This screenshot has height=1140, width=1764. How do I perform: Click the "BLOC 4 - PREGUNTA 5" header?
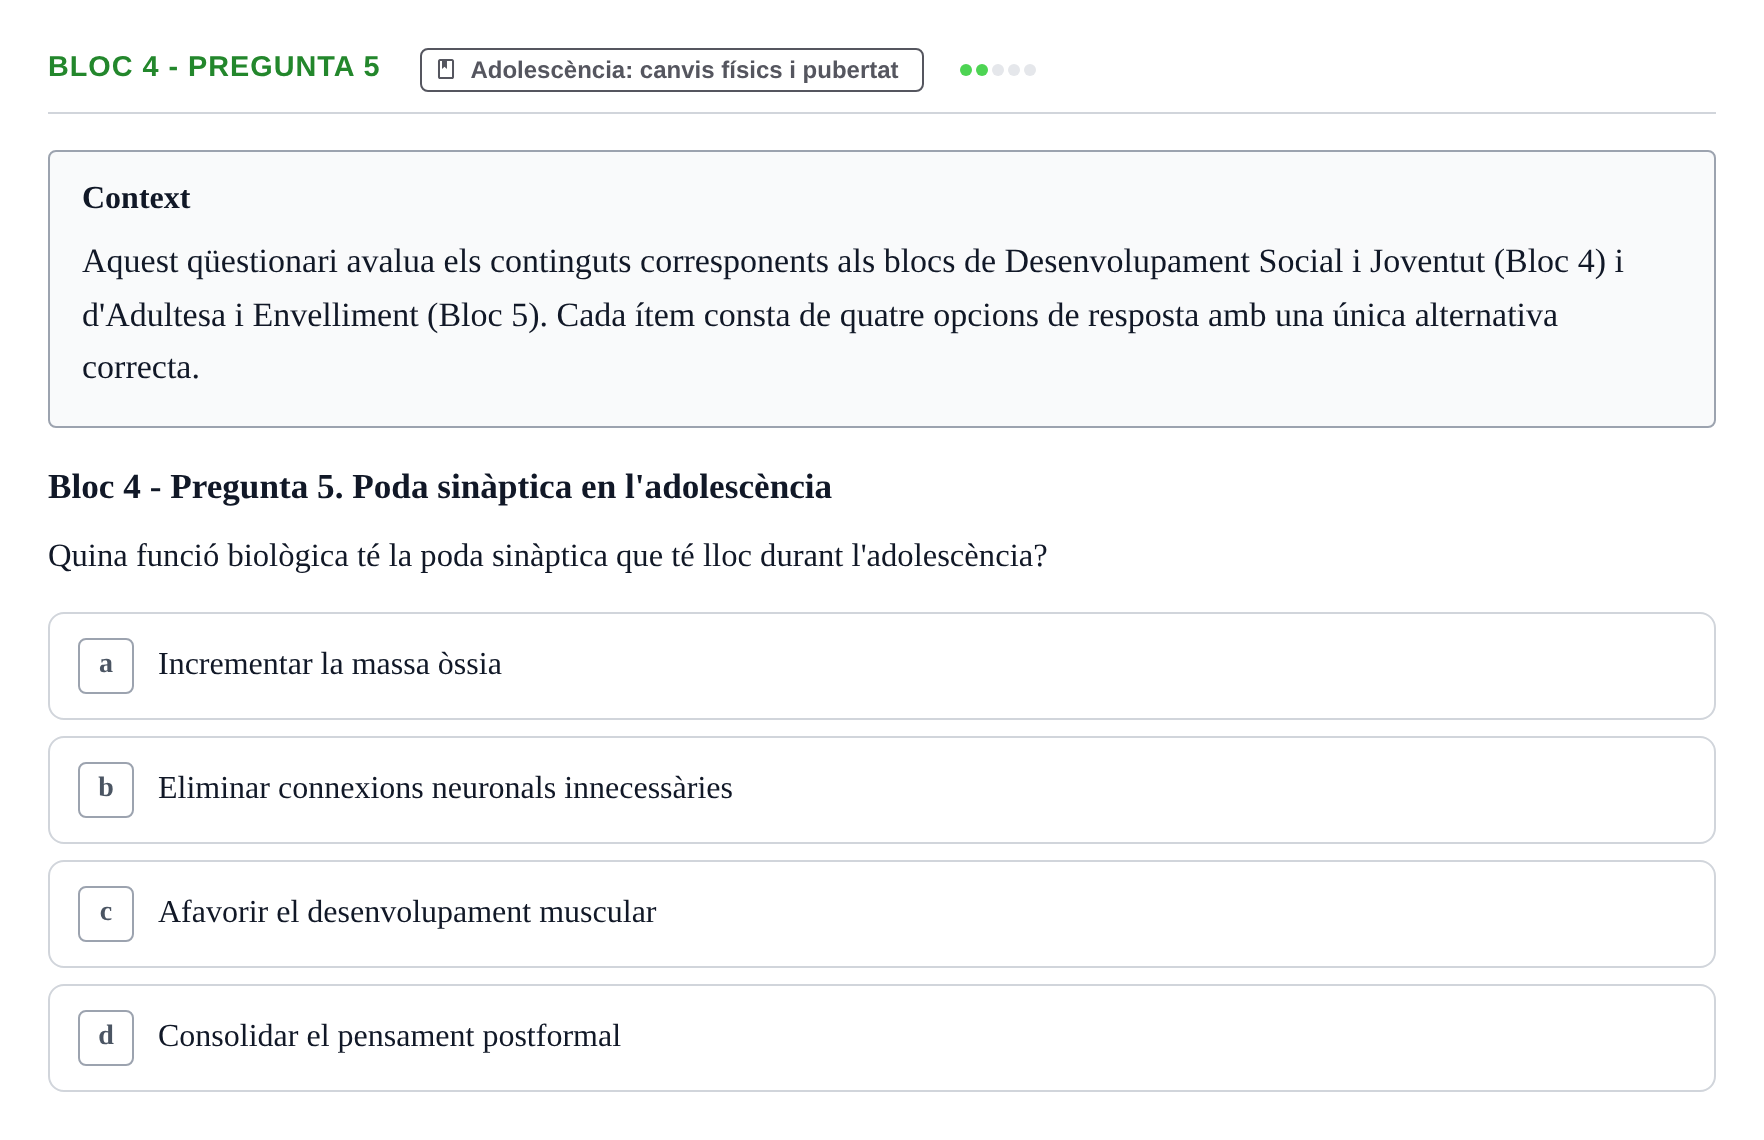tap(214, 67)
